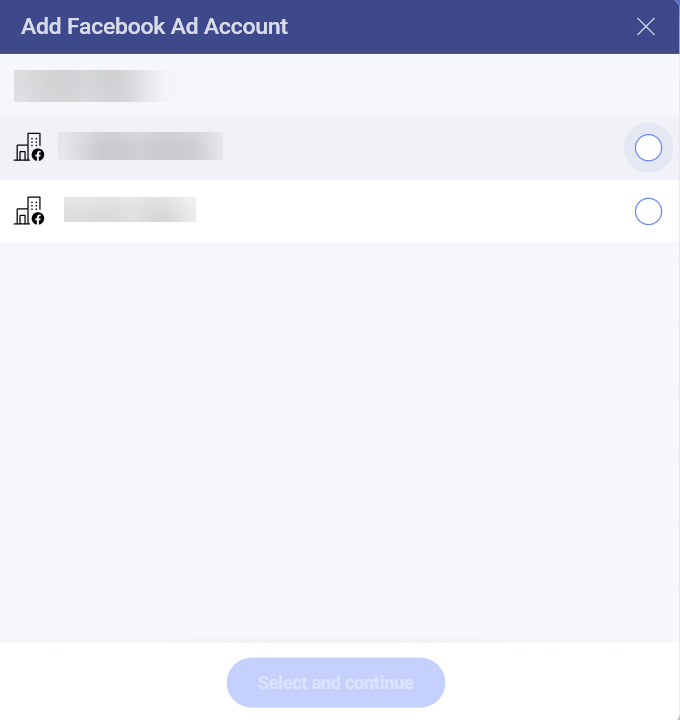Image resolution: width=680 pixels, height=720 pixels.
Task: Choose the highlighted account via its hovered radio circle
Action: coord(648,148)
